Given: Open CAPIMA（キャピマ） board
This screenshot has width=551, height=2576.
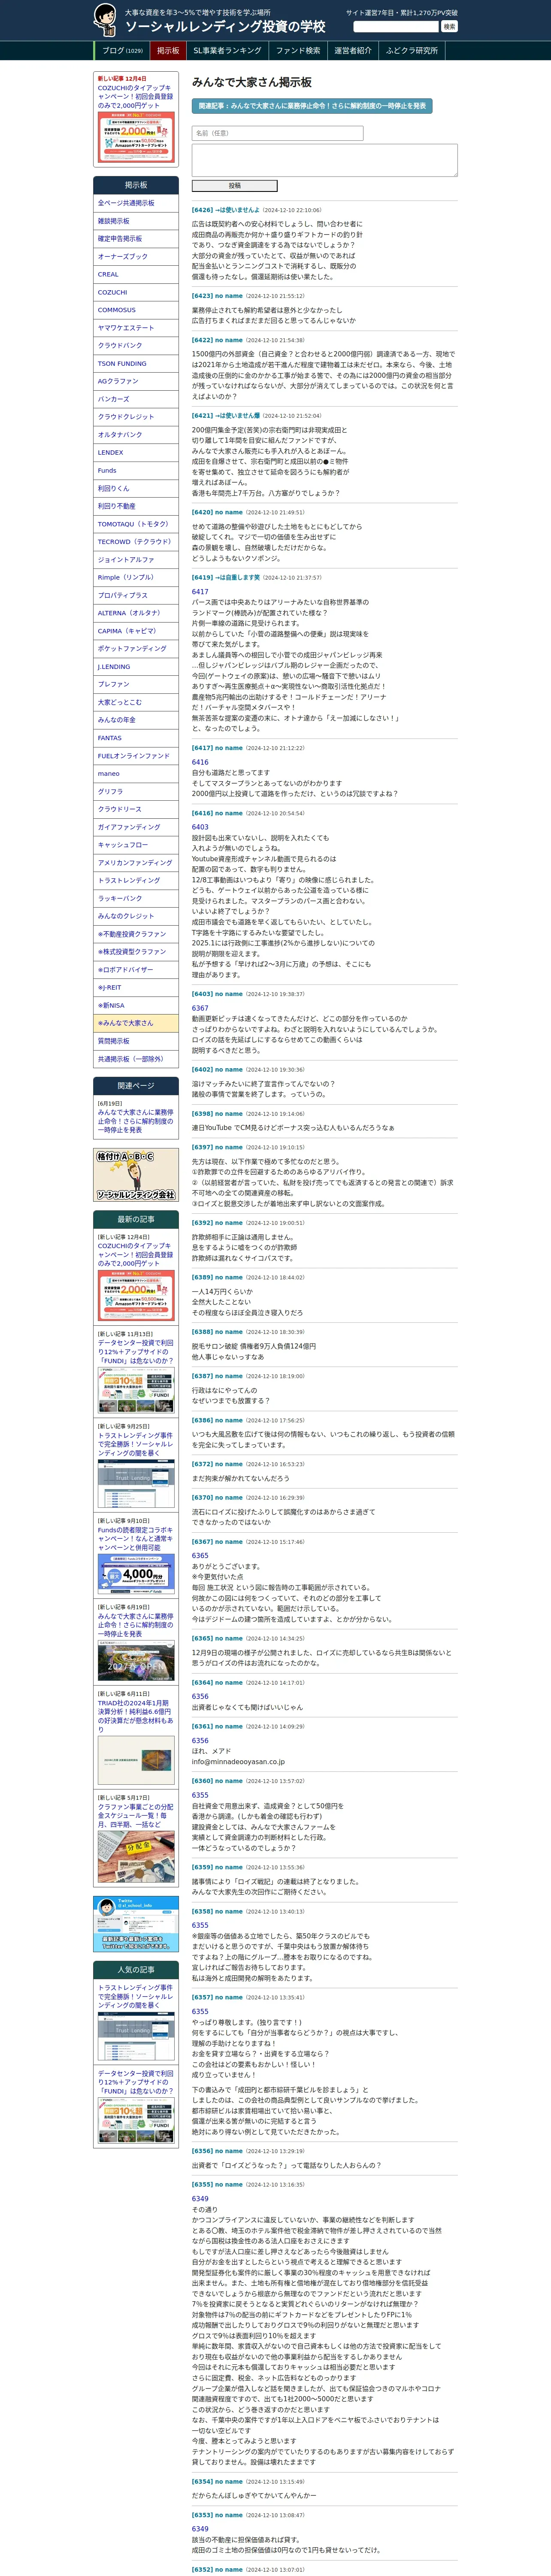Looking at the screenshot, I should pos(136,631).
